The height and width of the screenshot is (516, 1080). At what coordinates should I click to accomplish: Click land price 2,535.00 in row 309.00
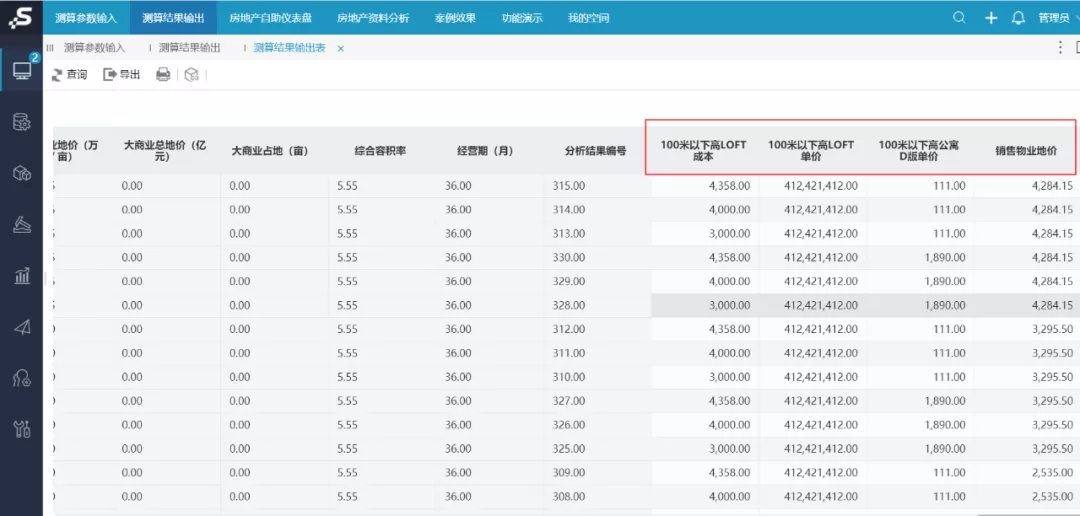tap(1026, 473)
